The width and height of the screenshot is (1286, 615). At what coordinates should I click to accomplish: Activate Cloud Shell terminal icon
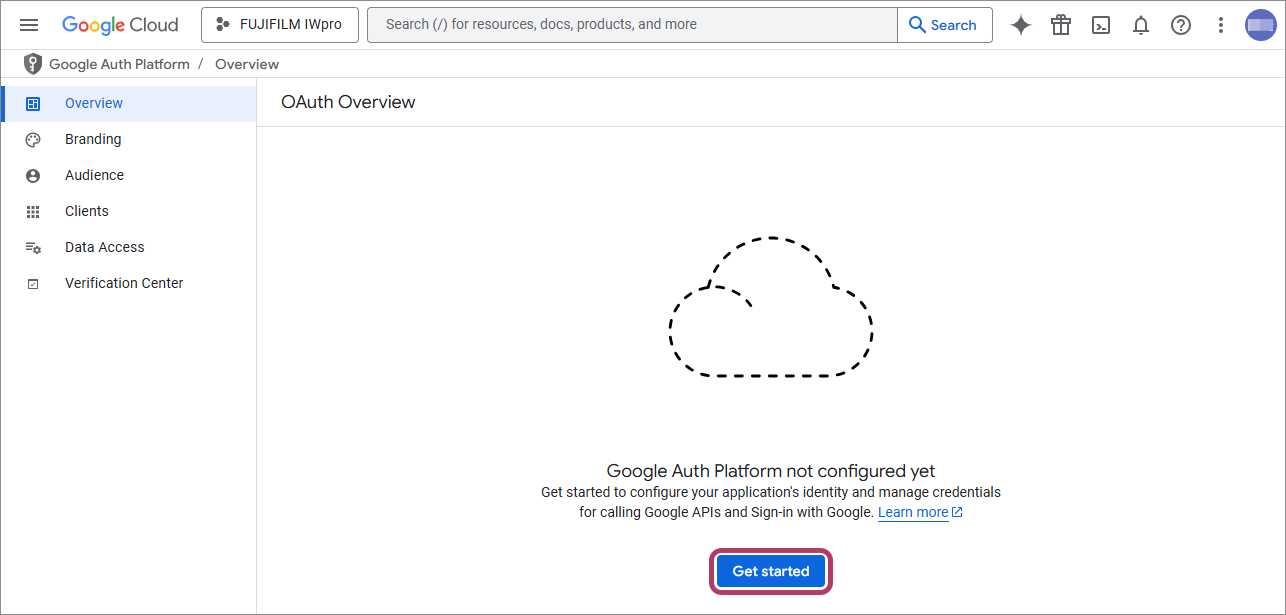[x=1101, y=25]
